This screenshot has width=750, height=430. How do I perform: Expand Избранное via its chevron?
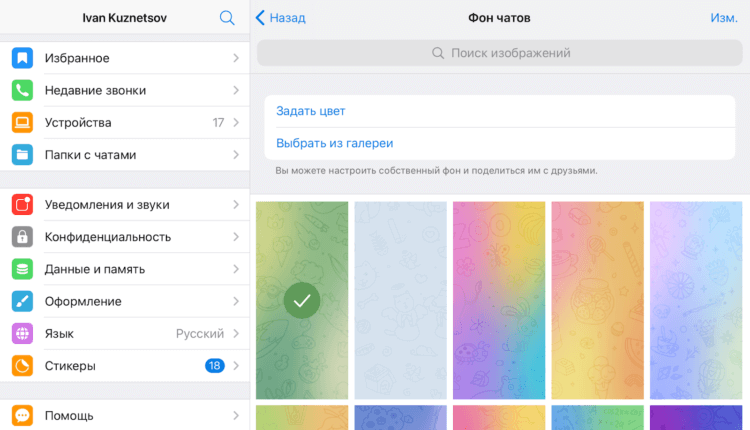pyautogui.click(x=236, y=58)
